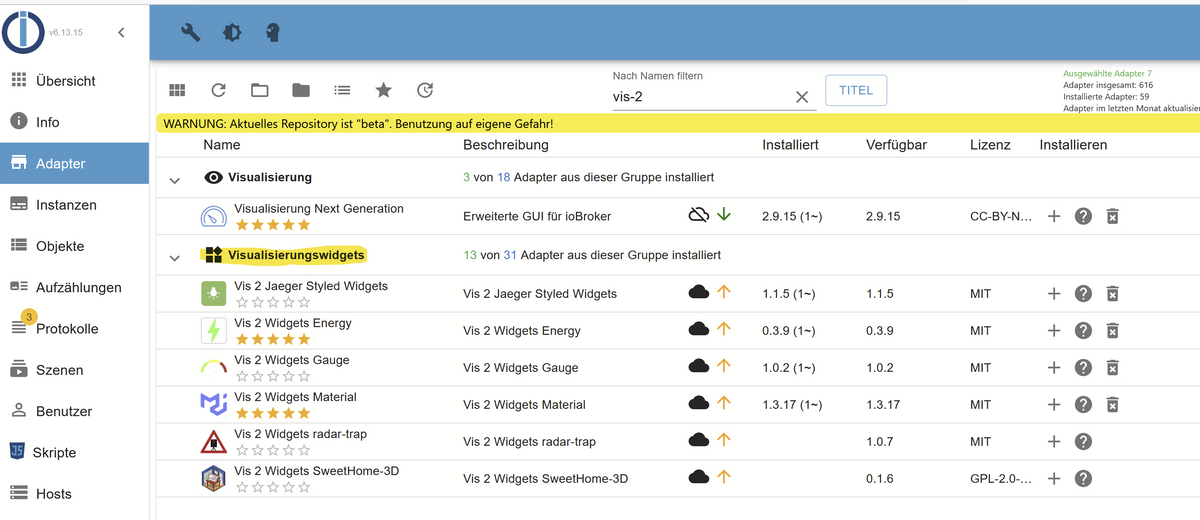Open Info in the sidebar

74,122
